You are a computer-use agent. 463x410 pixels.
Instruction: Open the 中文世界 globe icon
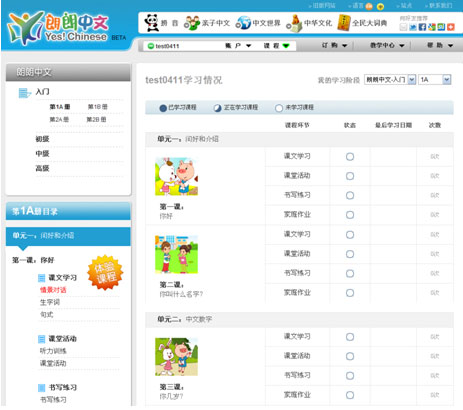click(x=243, y=23)
